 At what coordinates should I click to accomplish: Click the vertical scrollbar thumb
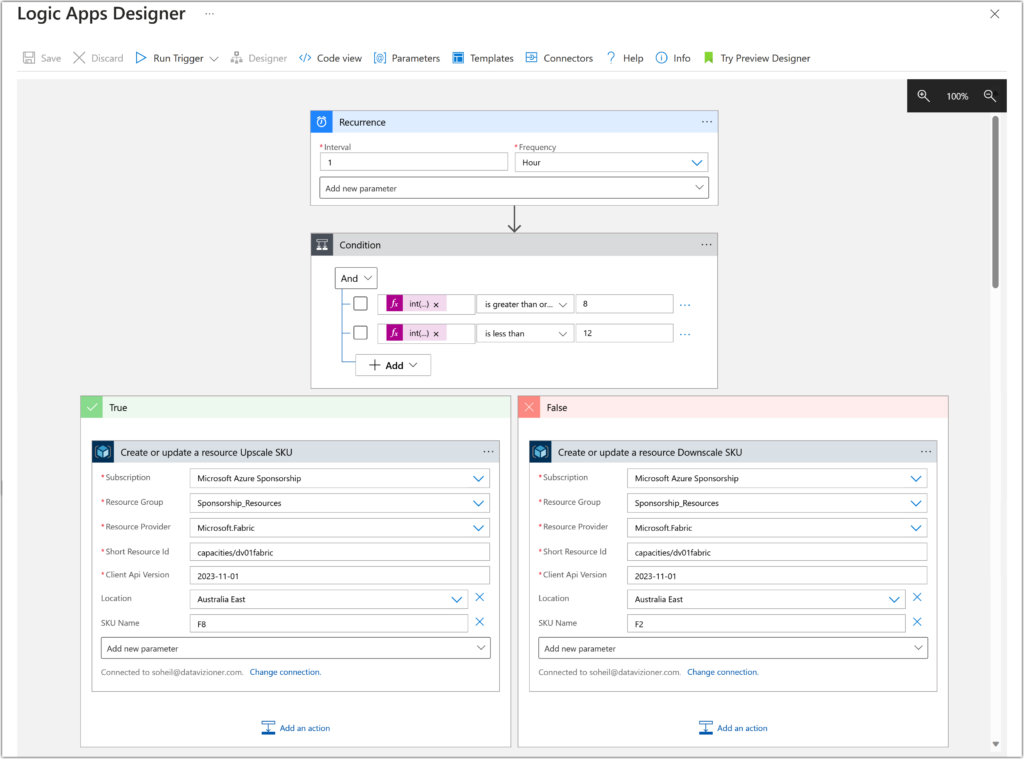tap(995, 202)
